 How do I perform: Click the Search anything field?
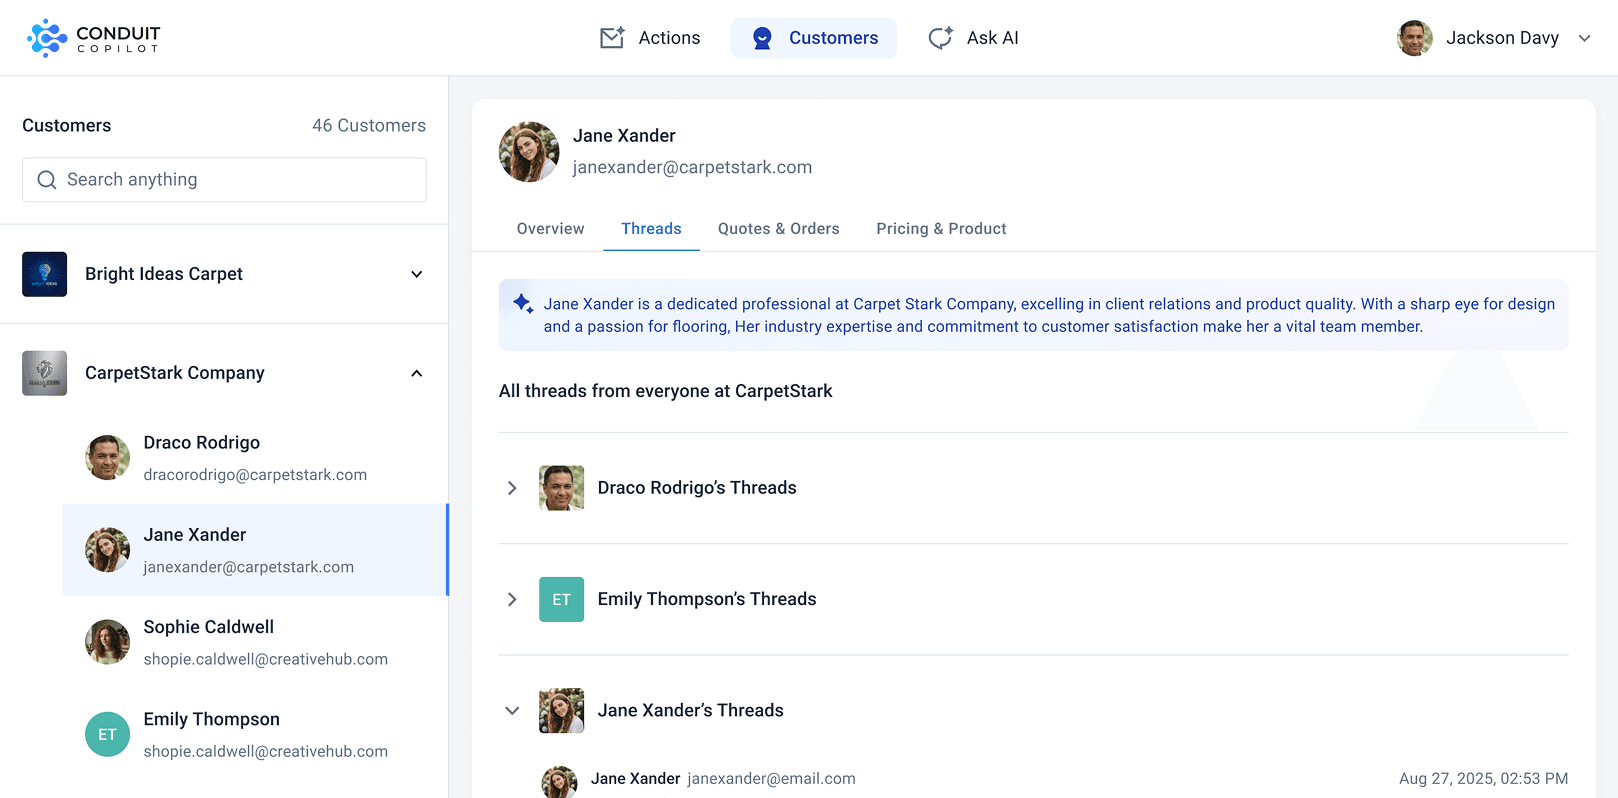click(224, 180)
